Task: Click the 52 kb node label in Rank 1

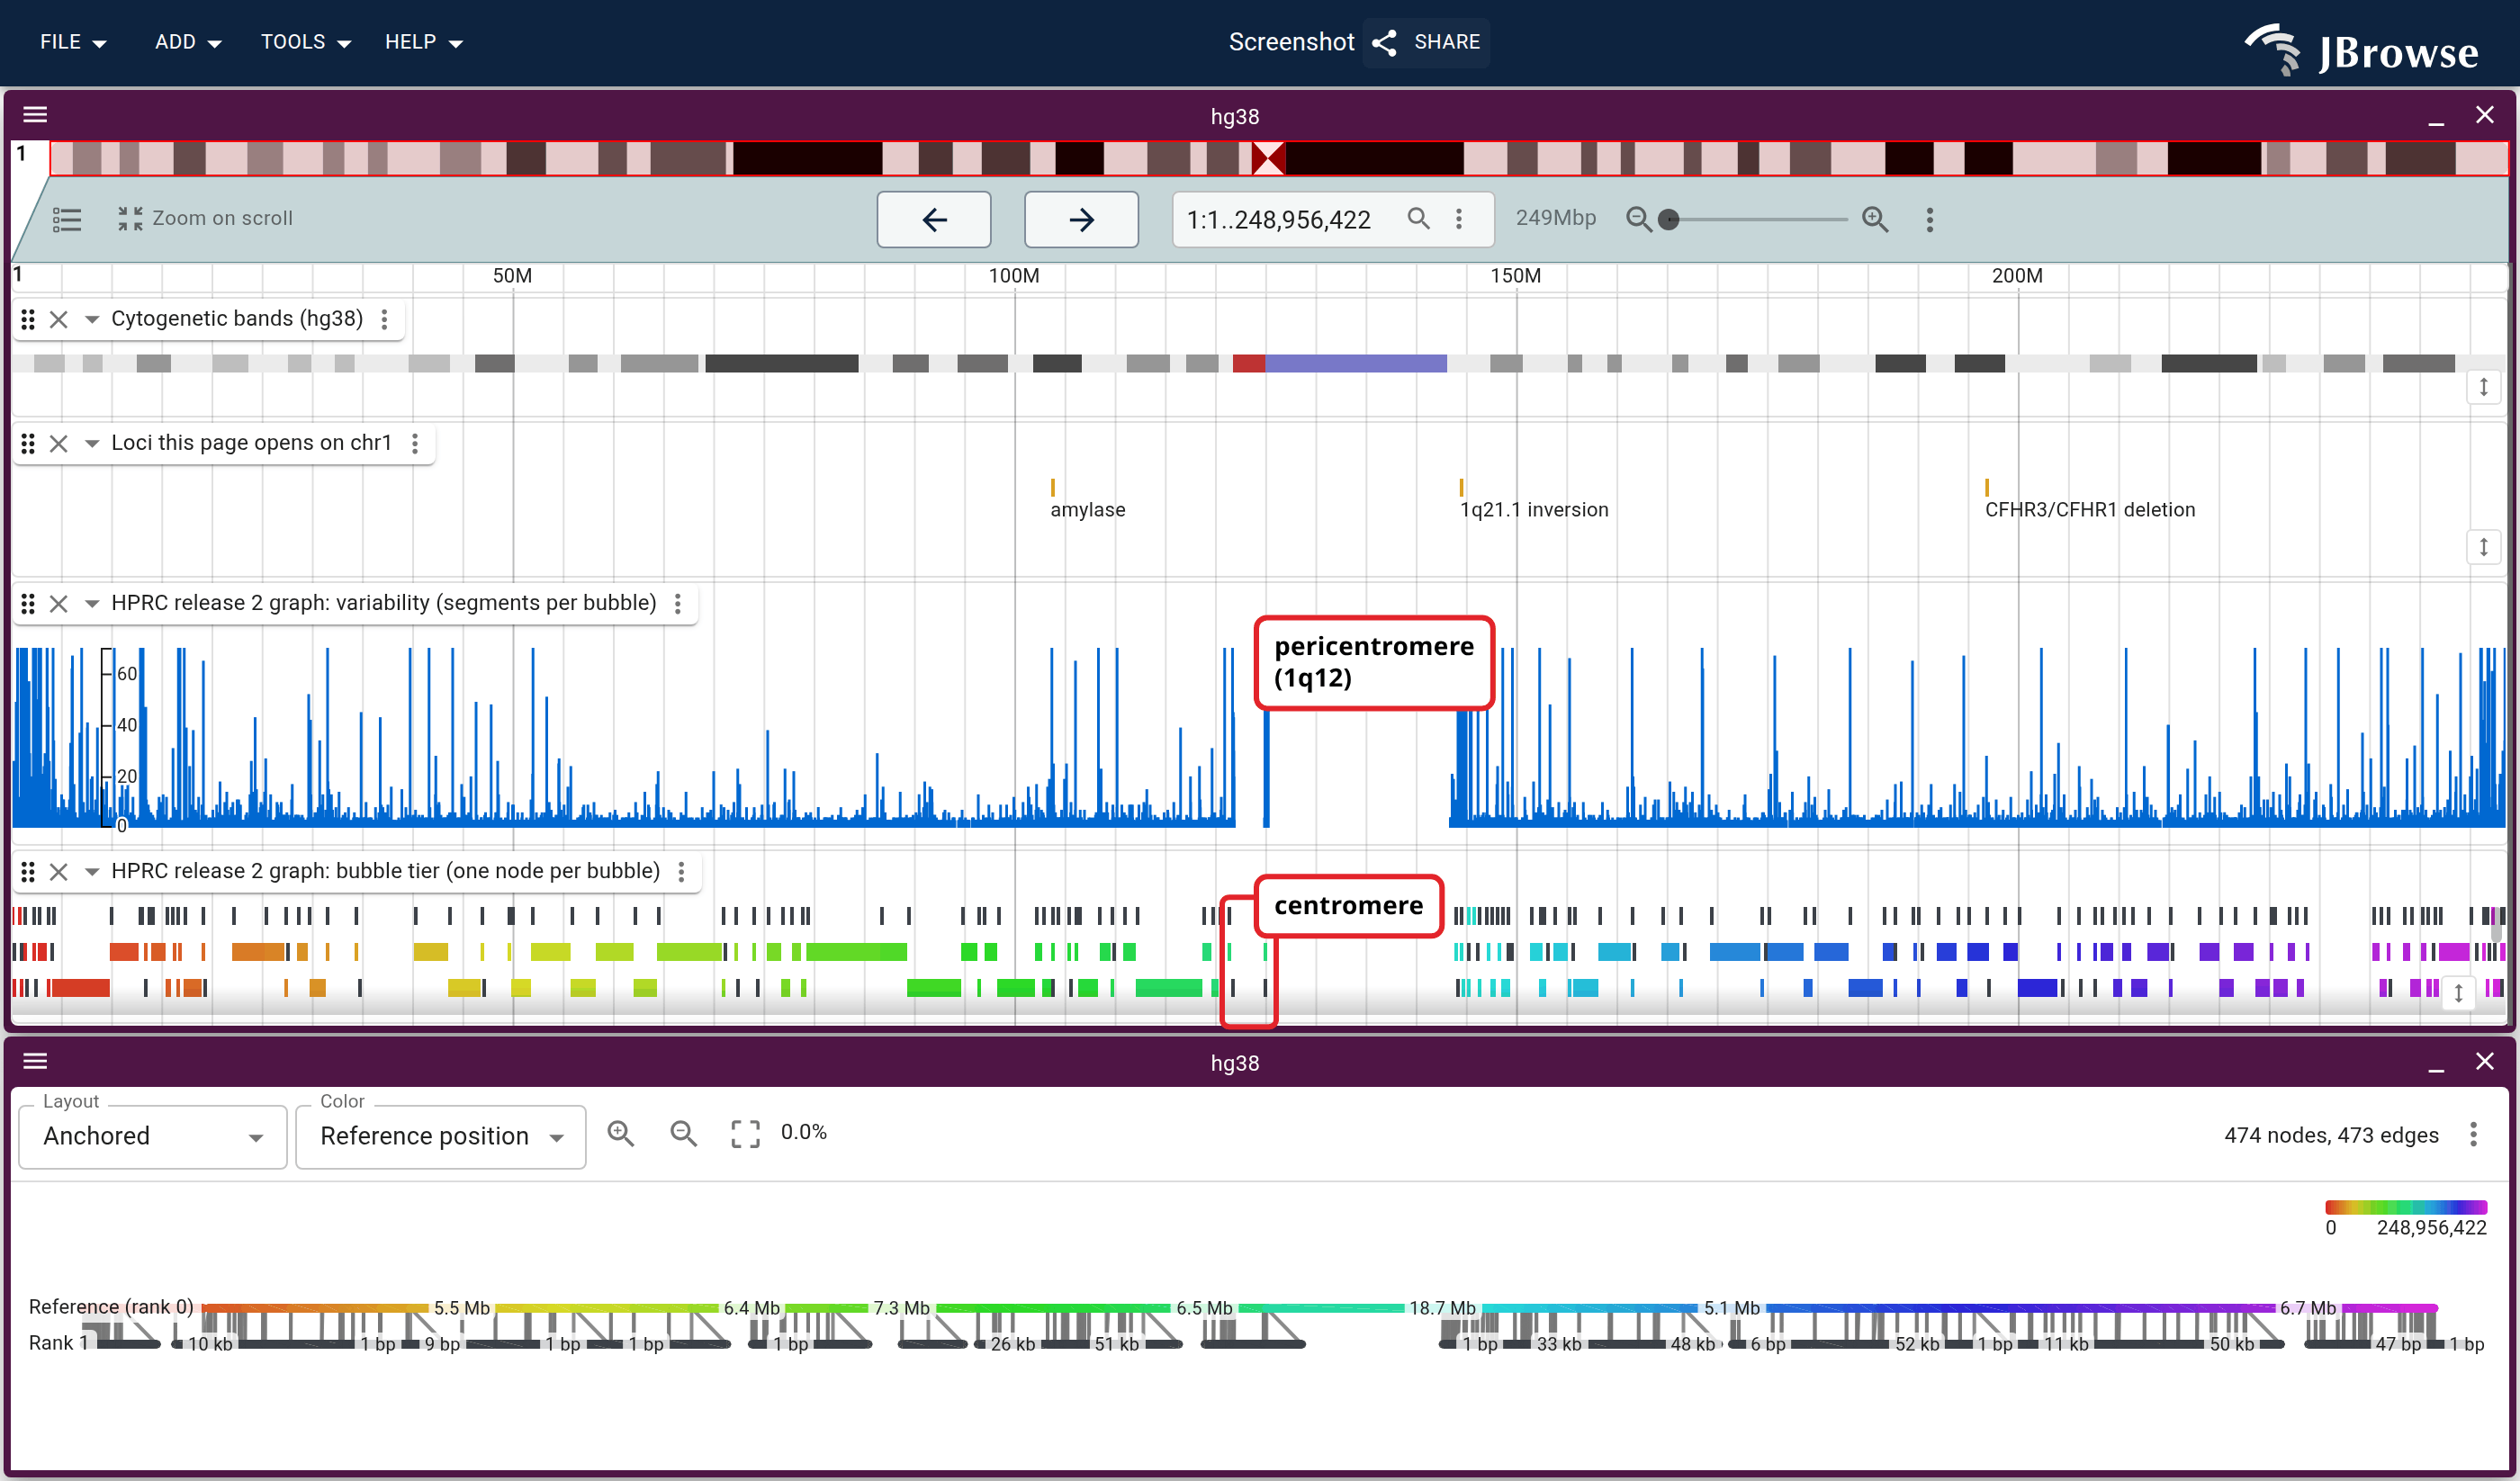Action: click(x=1917, y=1344)
